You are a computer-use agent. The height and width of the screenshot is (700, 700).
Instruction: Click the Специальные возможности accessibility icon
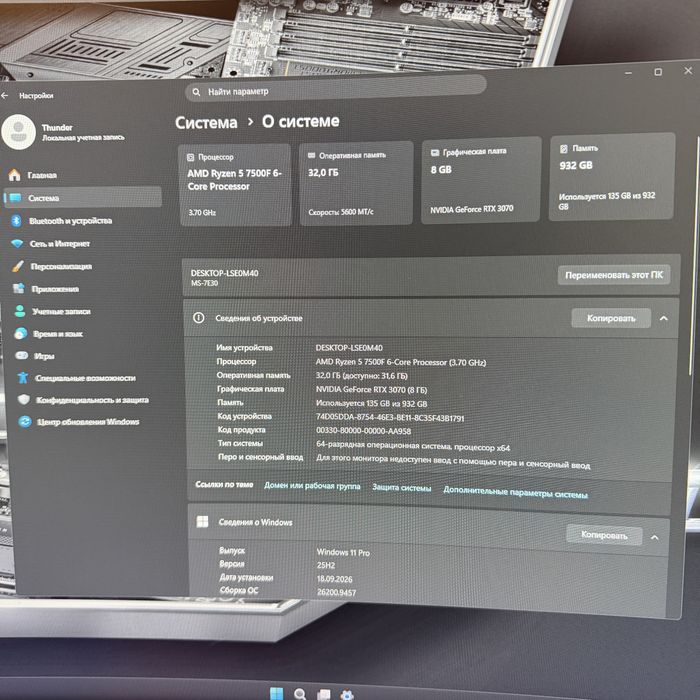click(23, 378)
